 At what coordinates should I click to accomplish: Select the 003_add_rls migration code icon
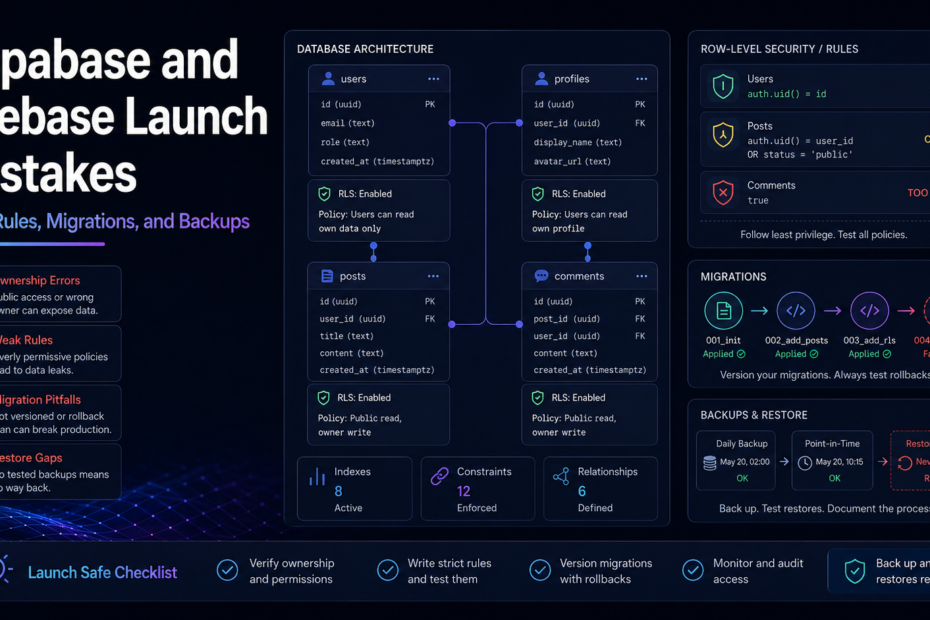(870, 310)
